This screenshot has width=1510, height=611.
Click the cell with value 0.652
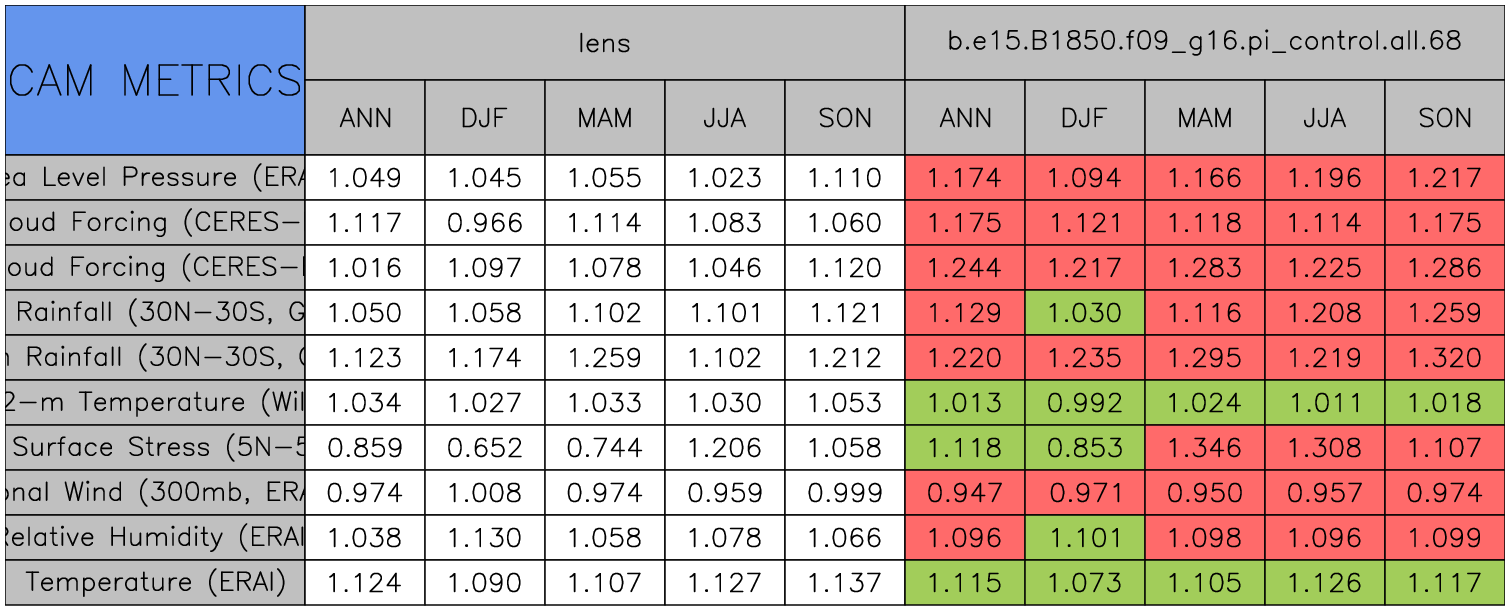point(484,448)
